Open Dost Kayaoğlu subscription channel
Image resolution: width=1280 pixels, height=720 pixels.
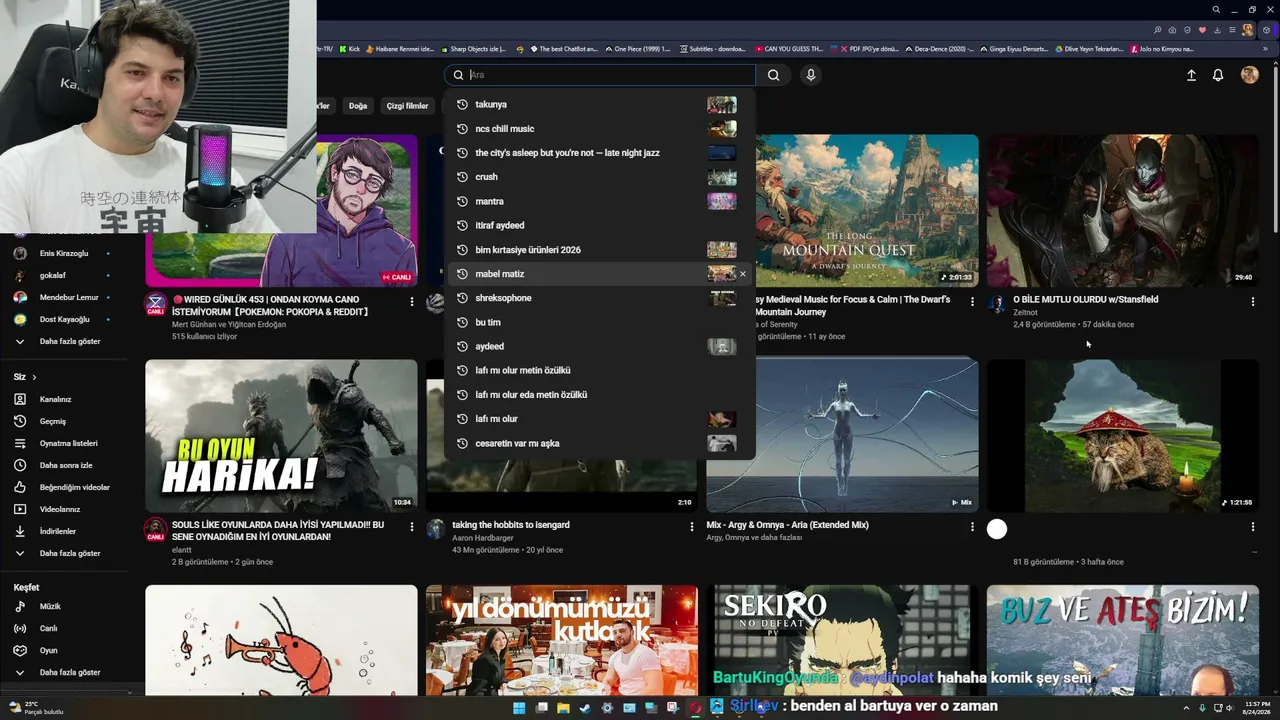coord(64,319)
